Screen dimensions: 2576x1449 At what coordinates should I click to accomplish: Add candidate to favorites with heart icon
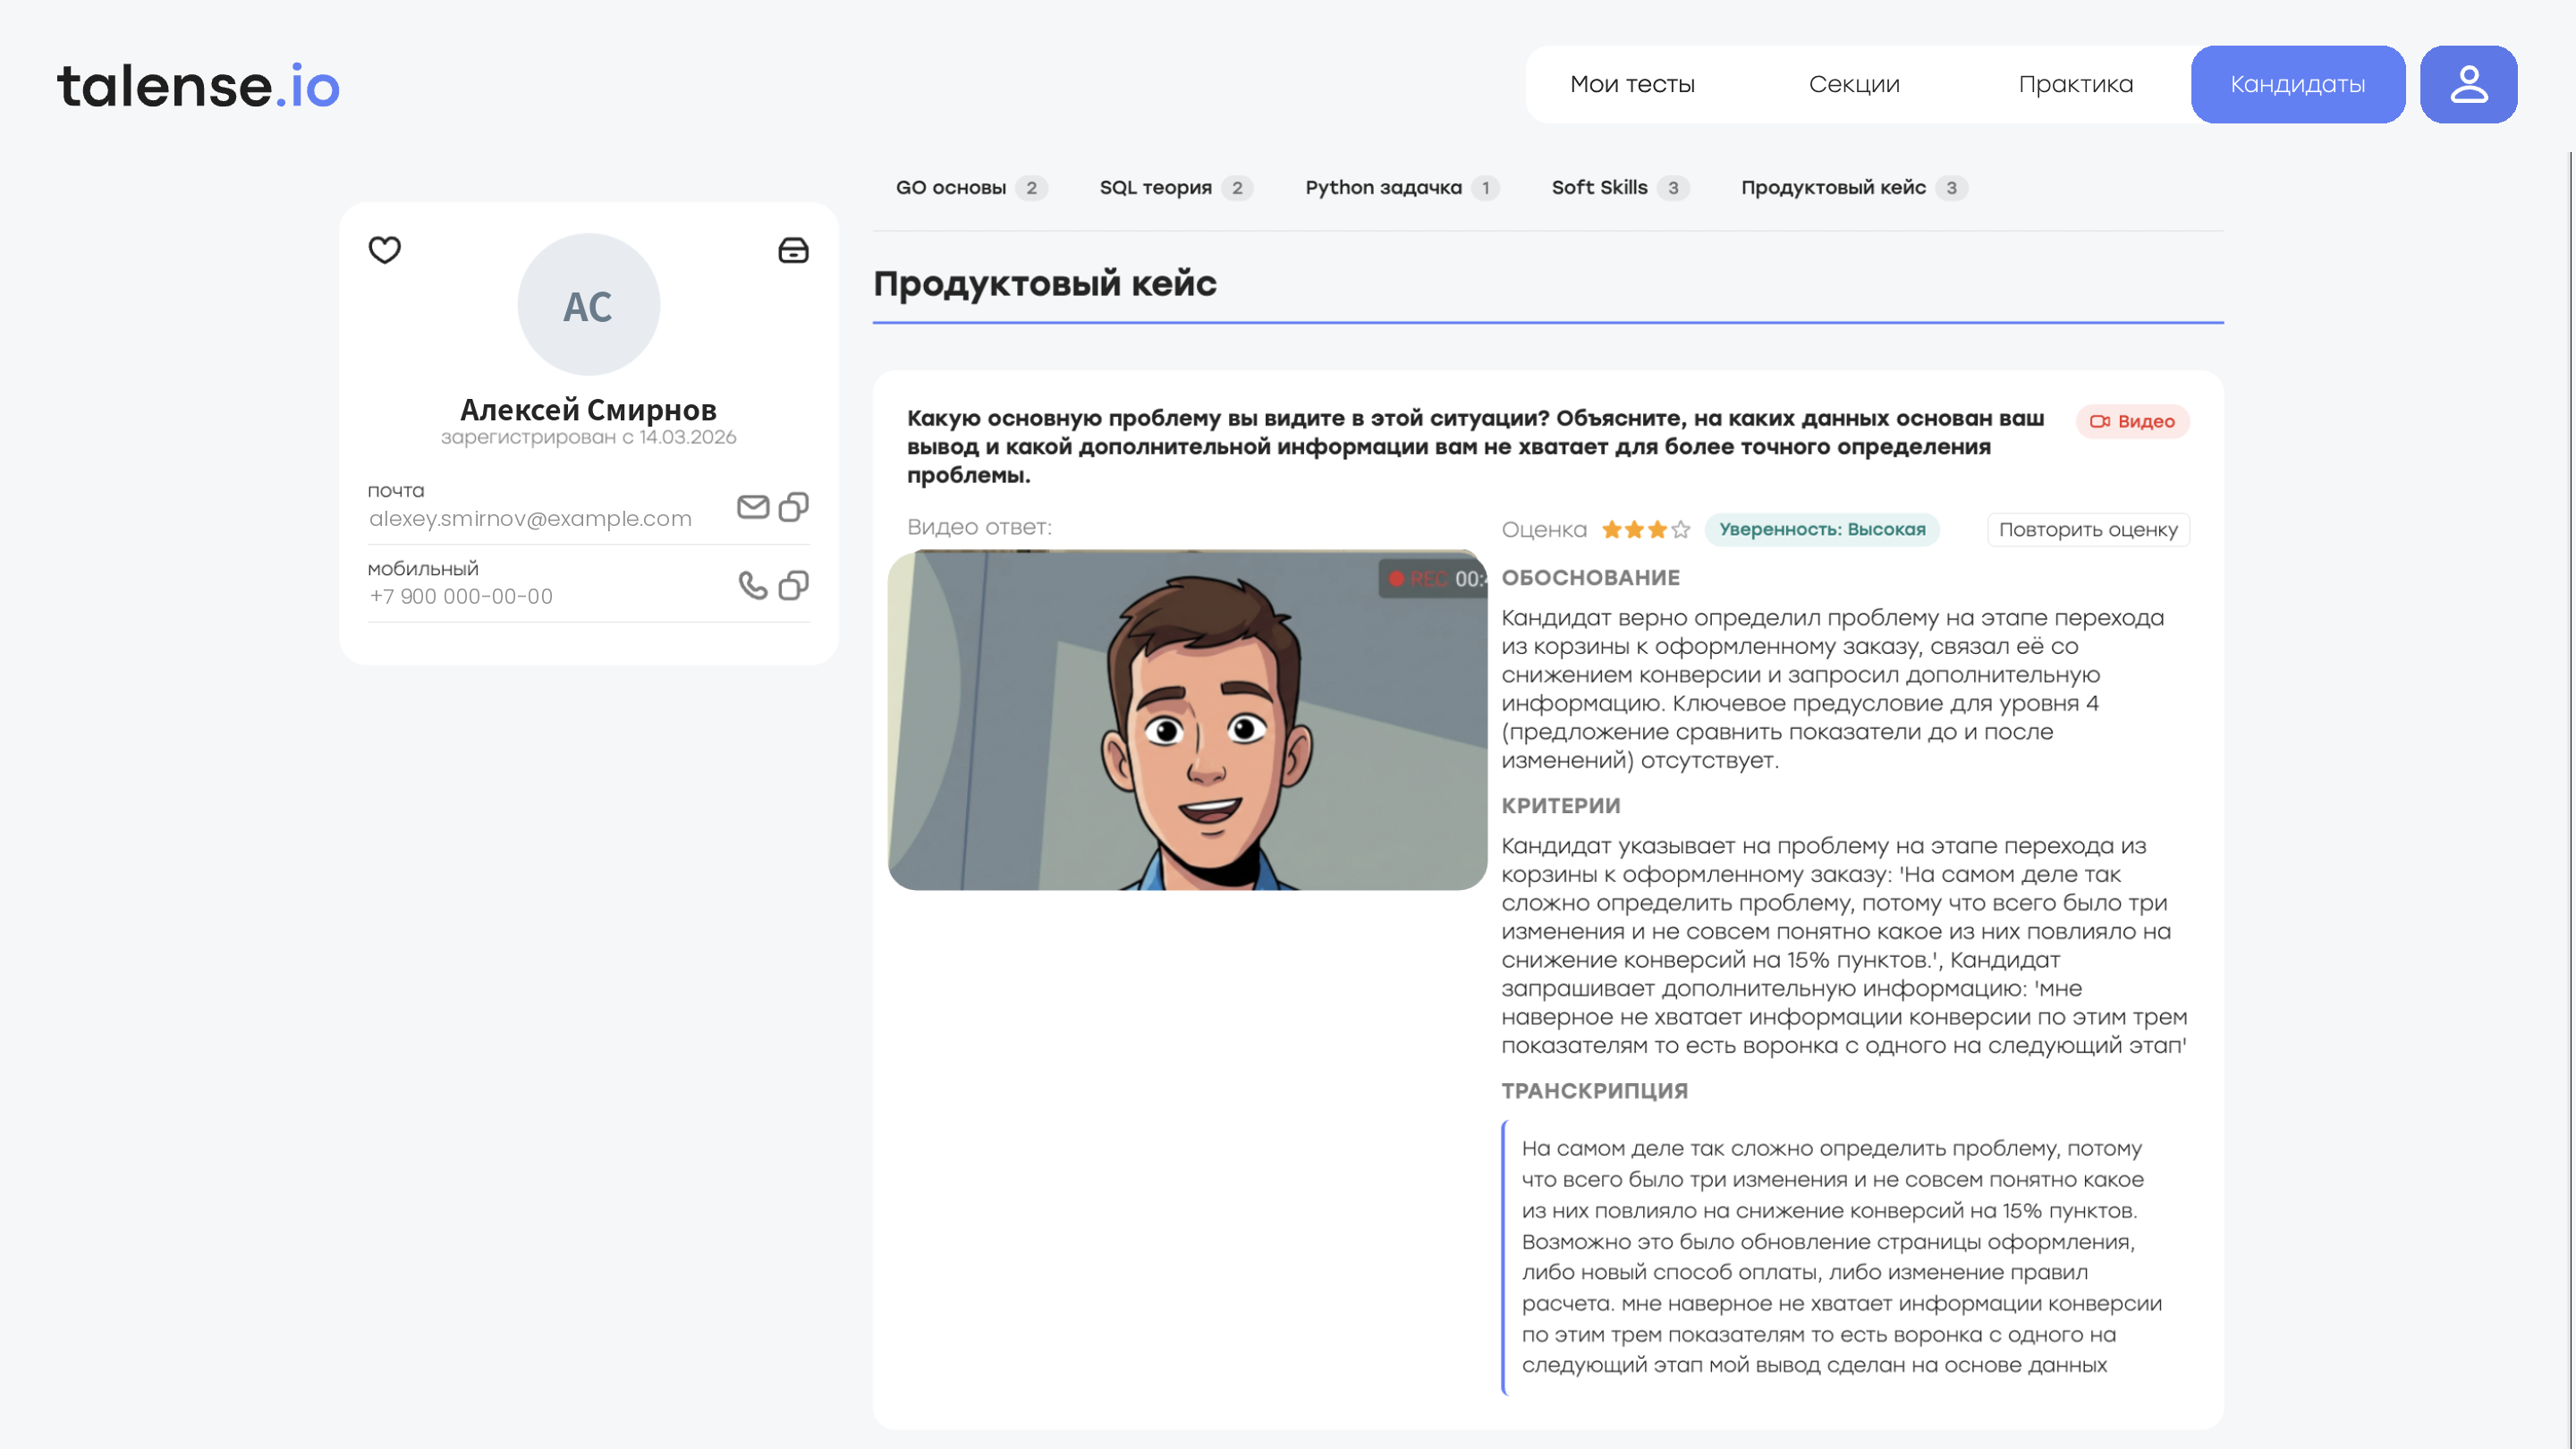[x=384, y=250]
